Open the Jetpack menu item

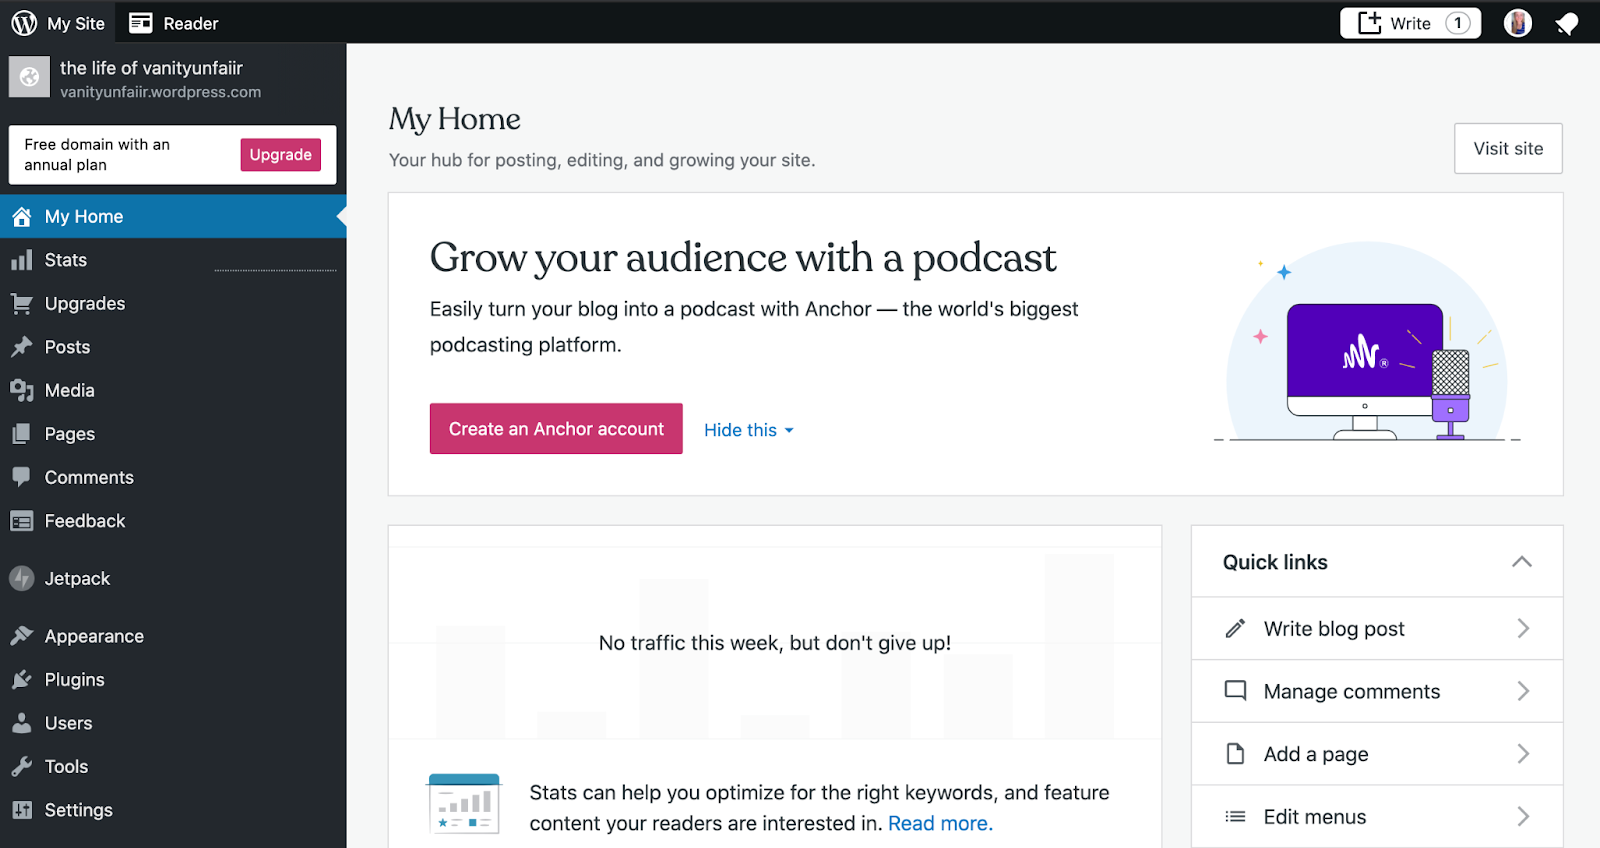point(173,579)
